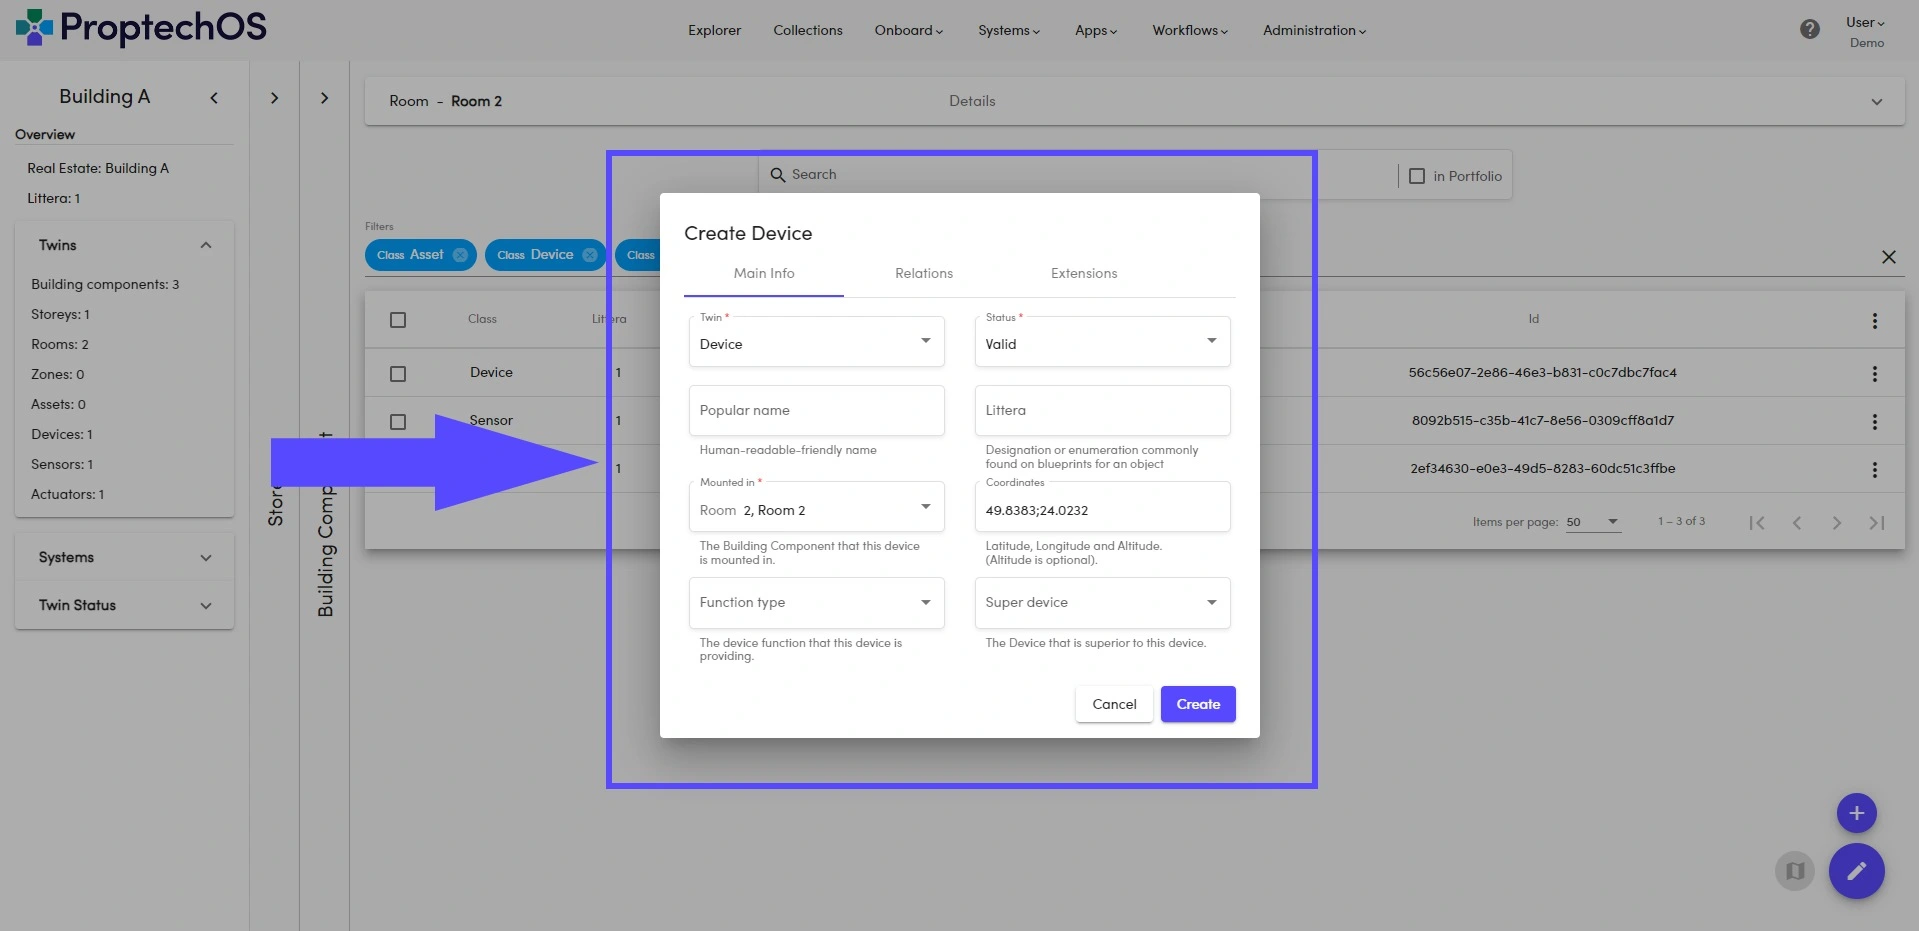Screen dimensions: 1919x931
Task: Select all rows via header checkbox
Action: pyautogui.click(x=398, y=320)
